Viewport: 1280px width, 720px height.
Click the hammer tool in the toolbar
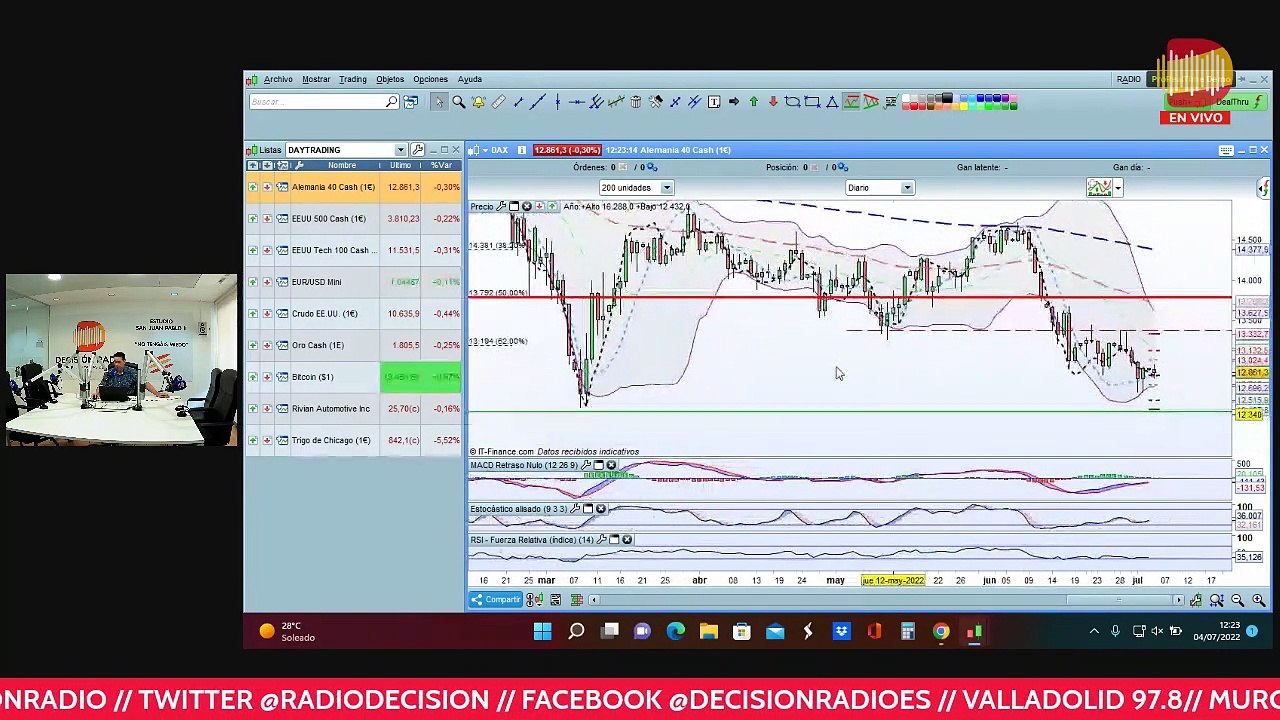(655, 102)
